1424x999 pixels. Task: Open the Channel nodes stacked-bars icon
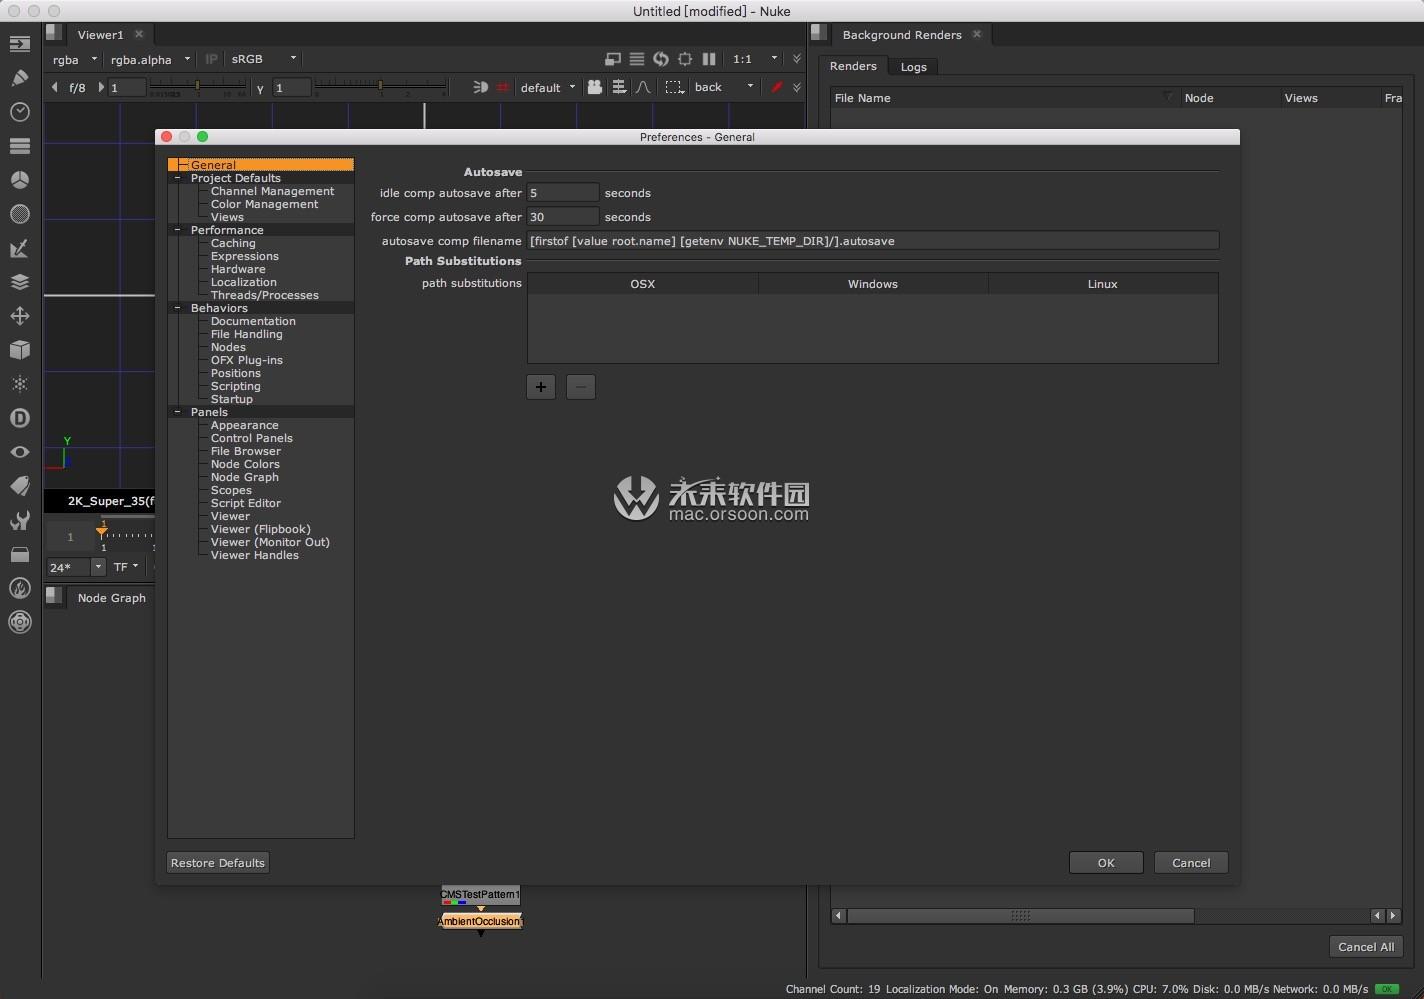(x=19, y=146)
